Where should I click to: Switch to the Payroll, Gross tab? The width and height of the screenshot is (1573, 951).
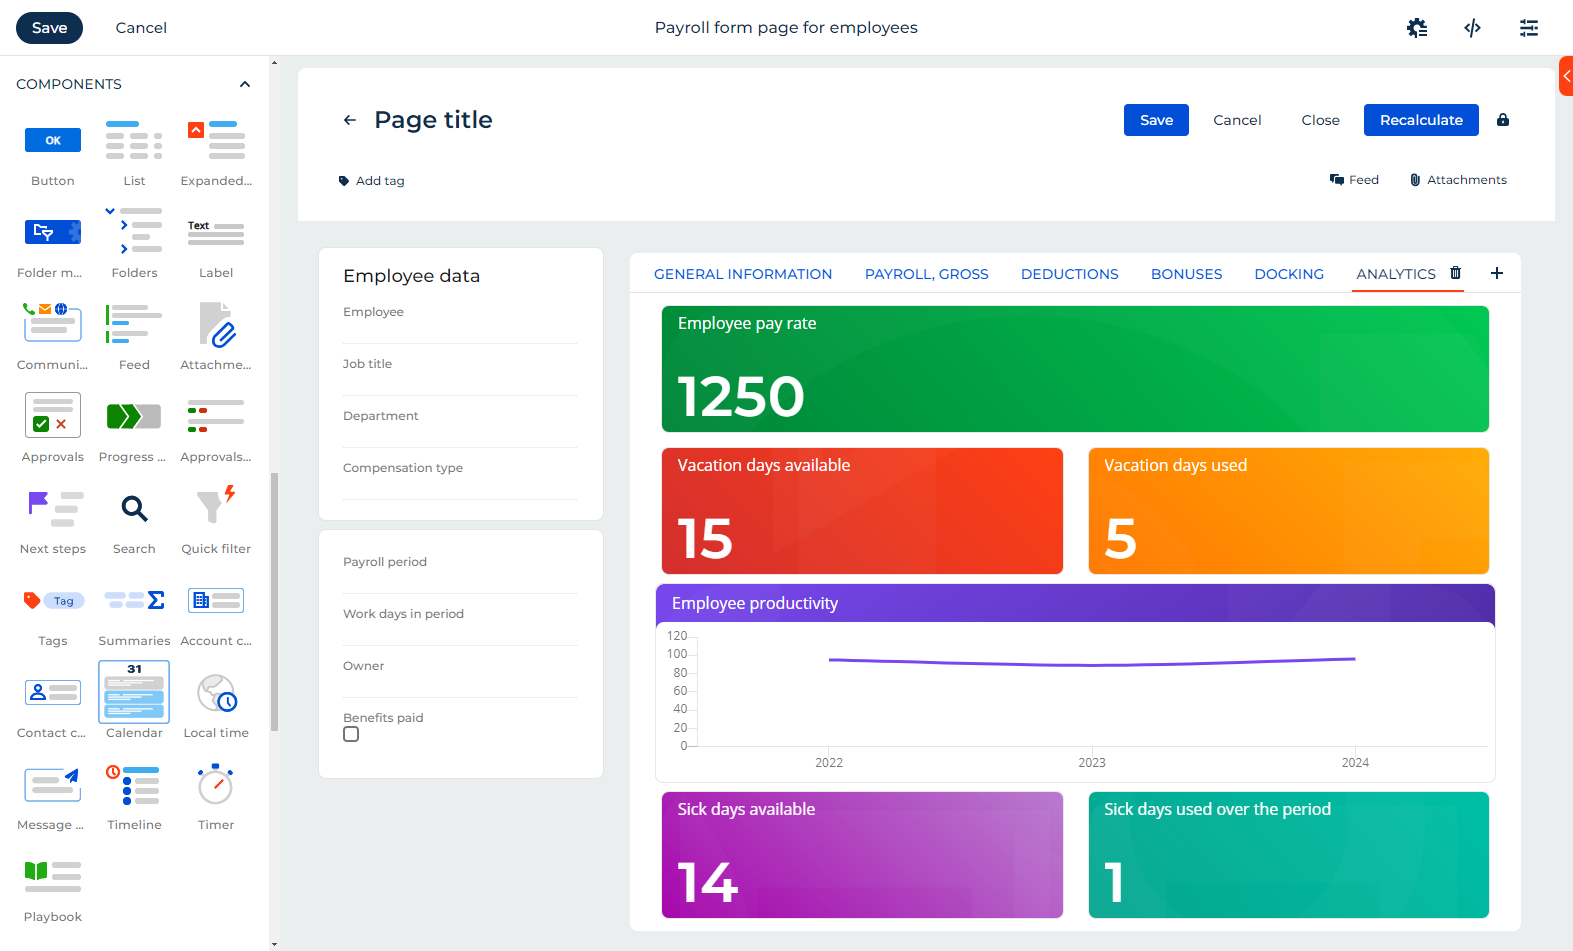click(927, 274)
